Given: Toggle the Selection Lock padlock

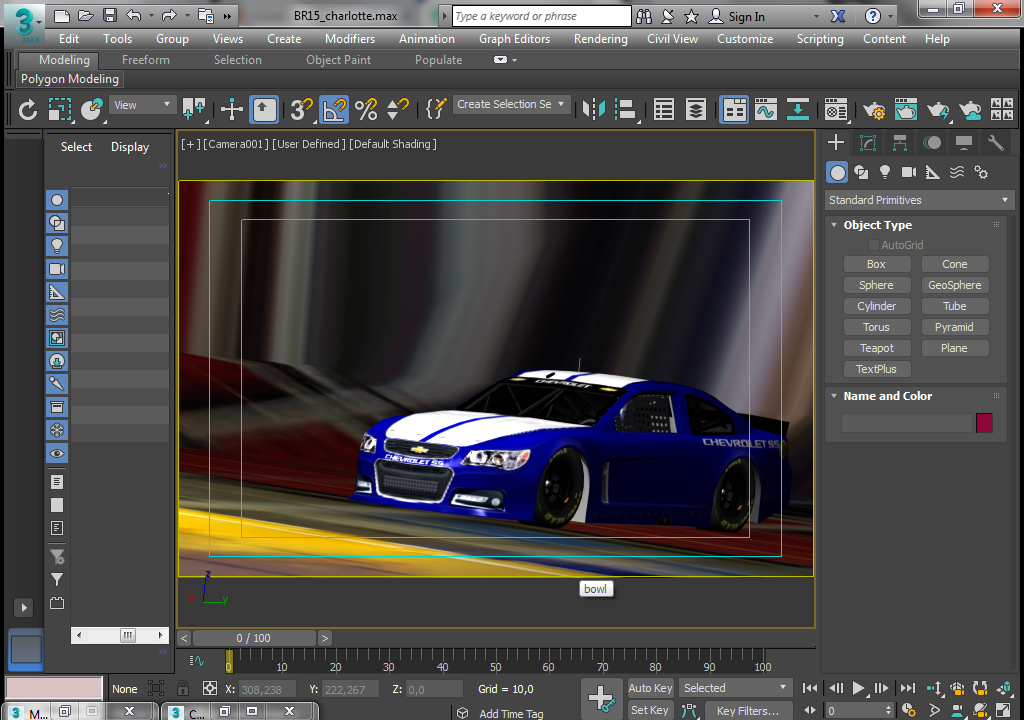Looking at the screenshot, I should 183,688.
